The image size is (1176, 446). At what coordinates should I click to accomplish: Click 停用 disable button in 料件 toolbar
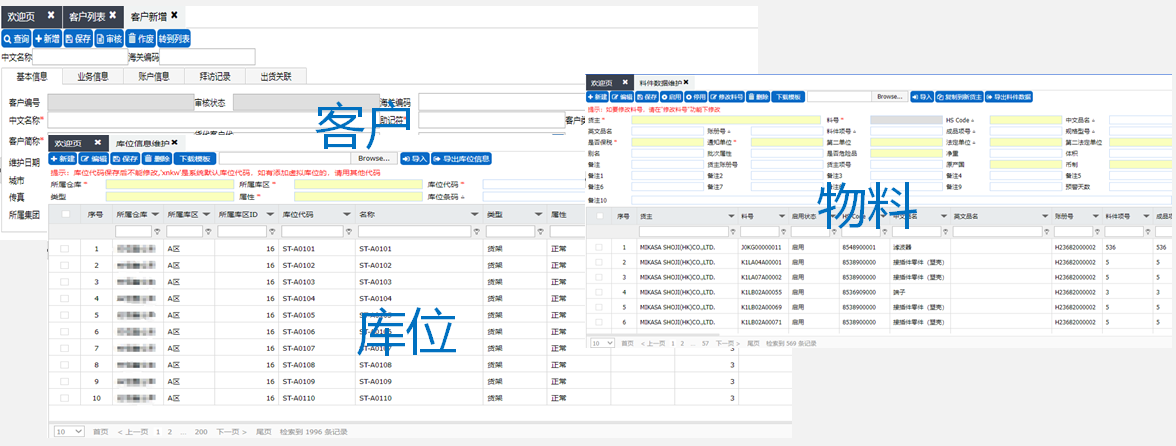point(696,97)
